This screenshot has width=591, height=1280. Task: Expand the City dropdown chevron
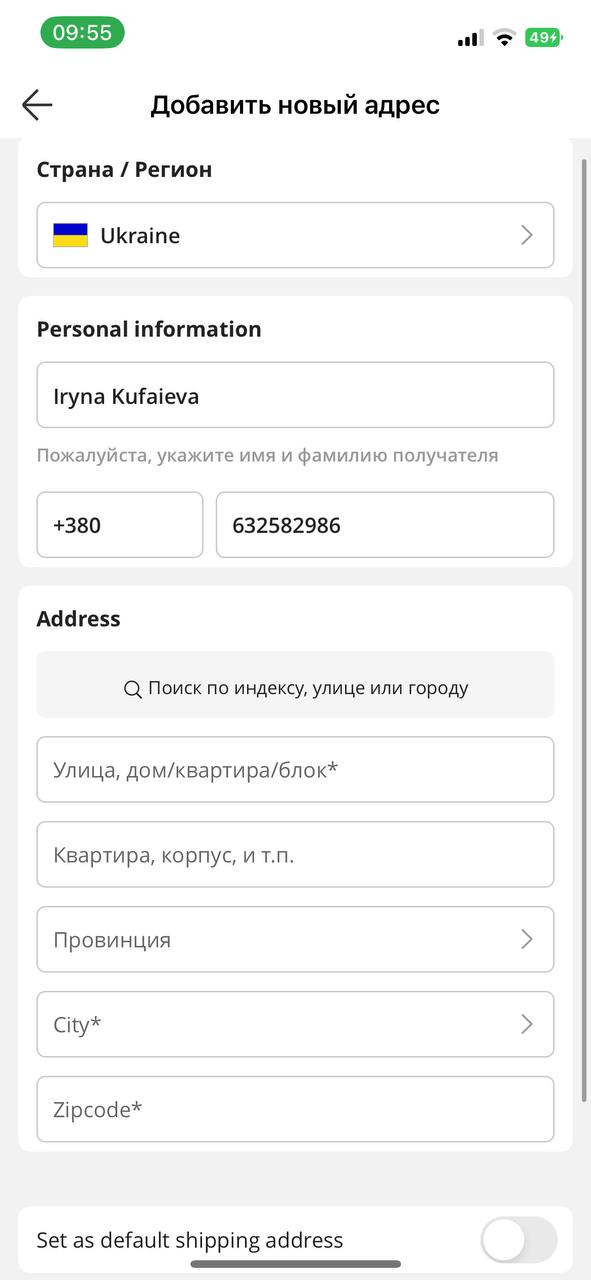tap(527, 1025)
